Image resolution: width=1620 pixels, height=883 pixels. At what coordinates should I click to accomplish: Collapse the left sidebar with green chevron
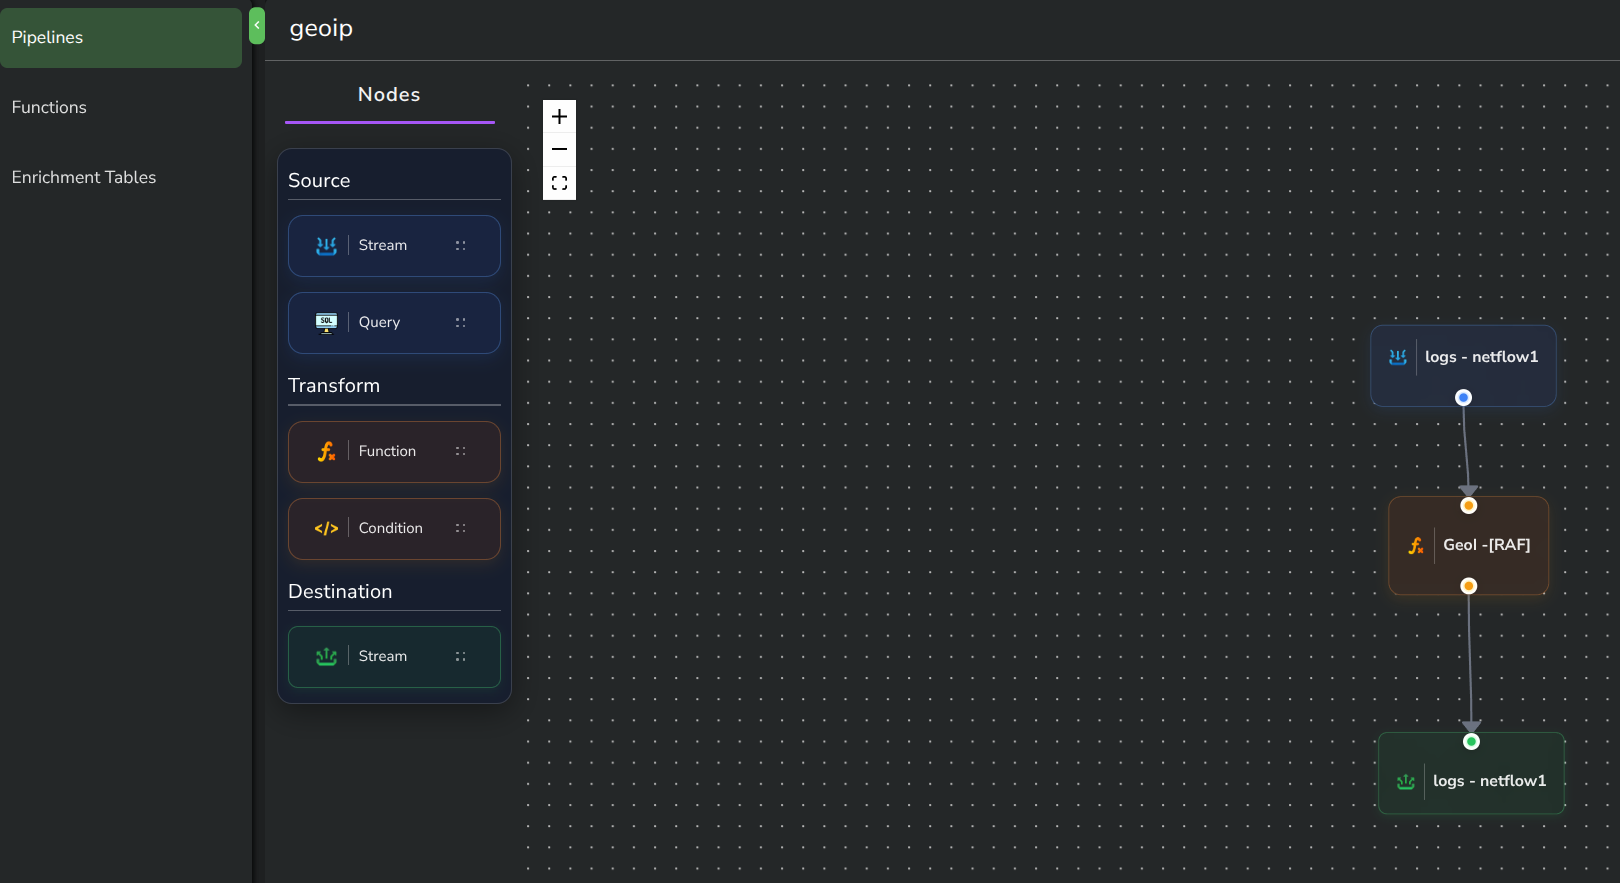coord(257,26)
